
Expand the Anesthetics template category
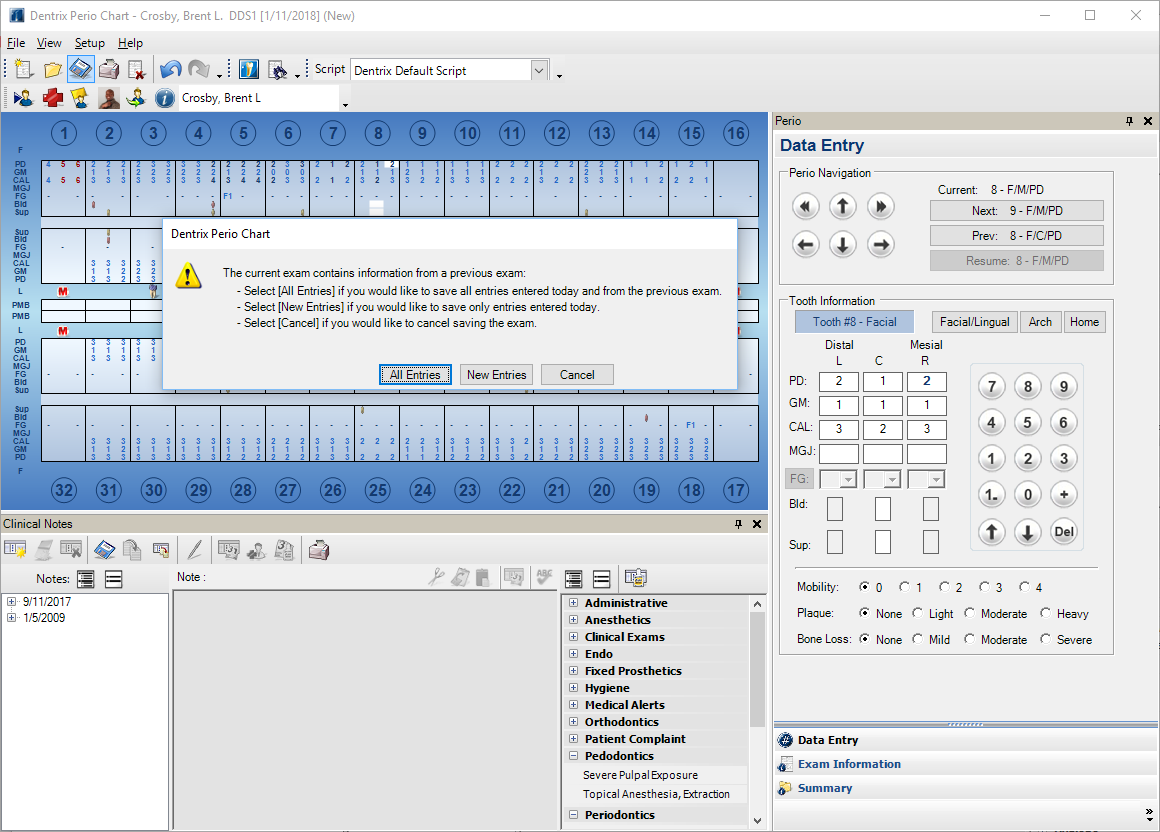click(x=573, y=620)
